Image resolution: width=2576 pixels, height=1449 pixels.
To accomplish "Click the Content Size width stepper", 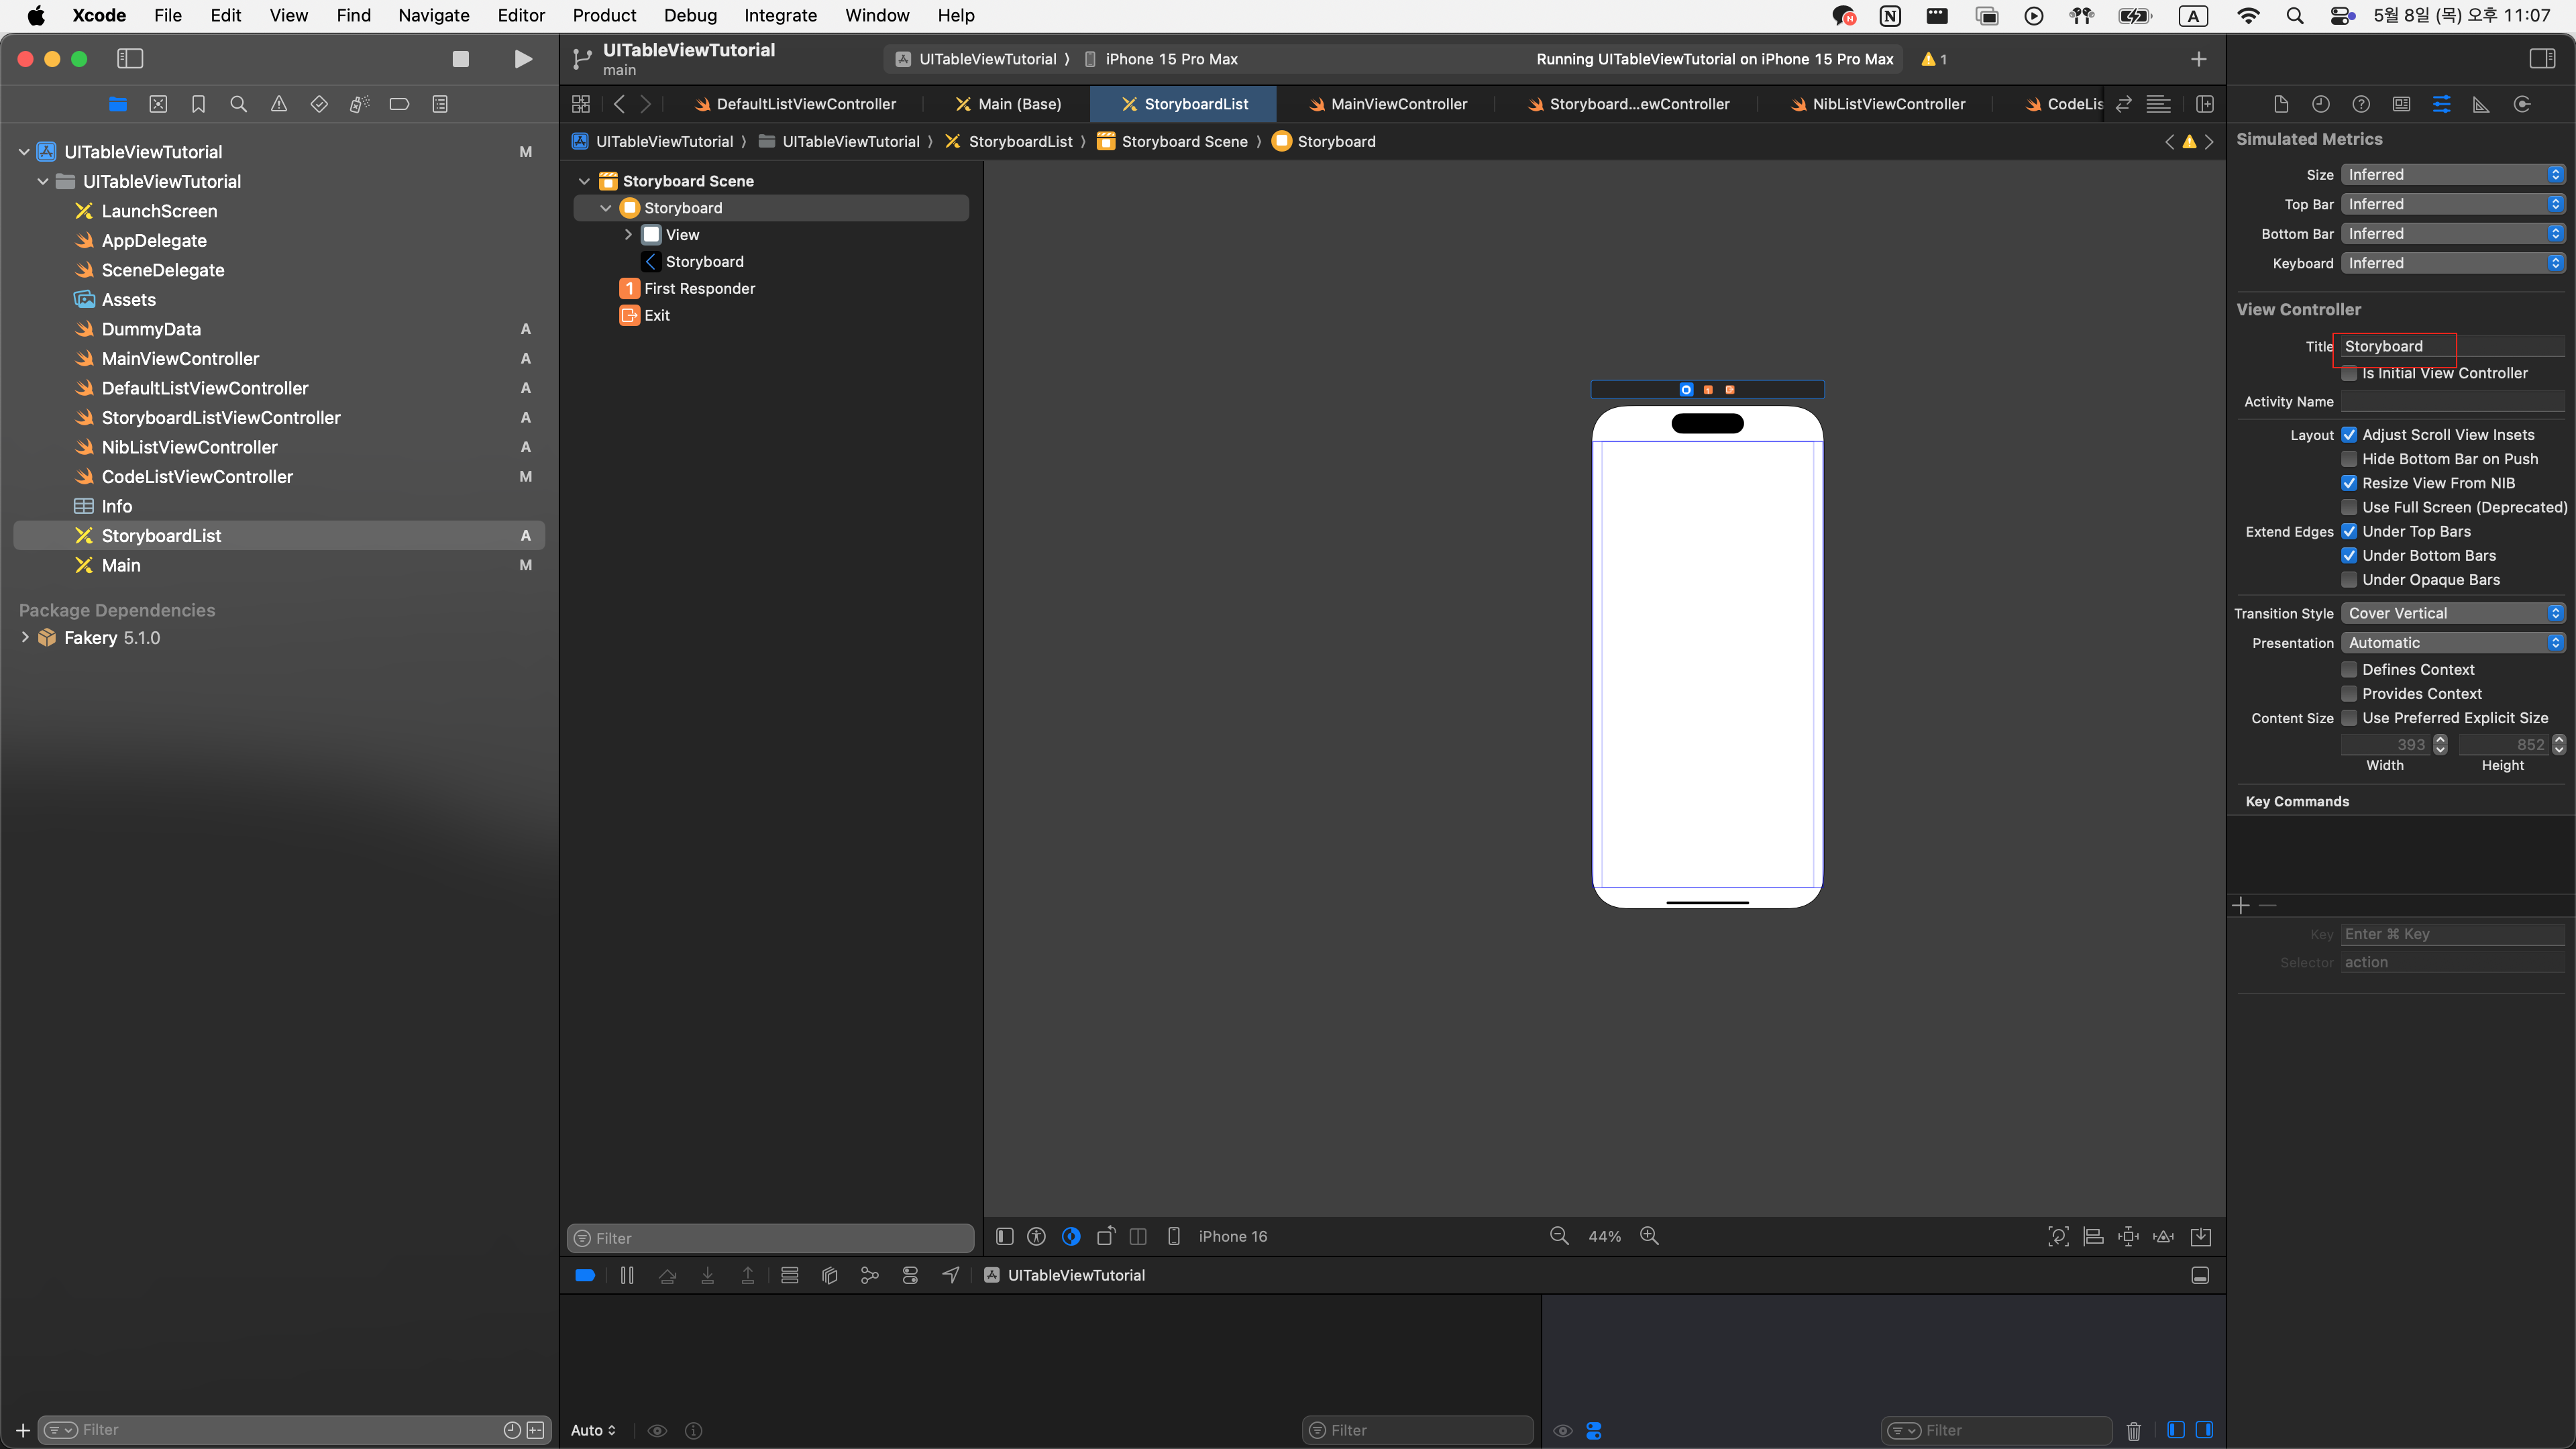I will 2440,744.
